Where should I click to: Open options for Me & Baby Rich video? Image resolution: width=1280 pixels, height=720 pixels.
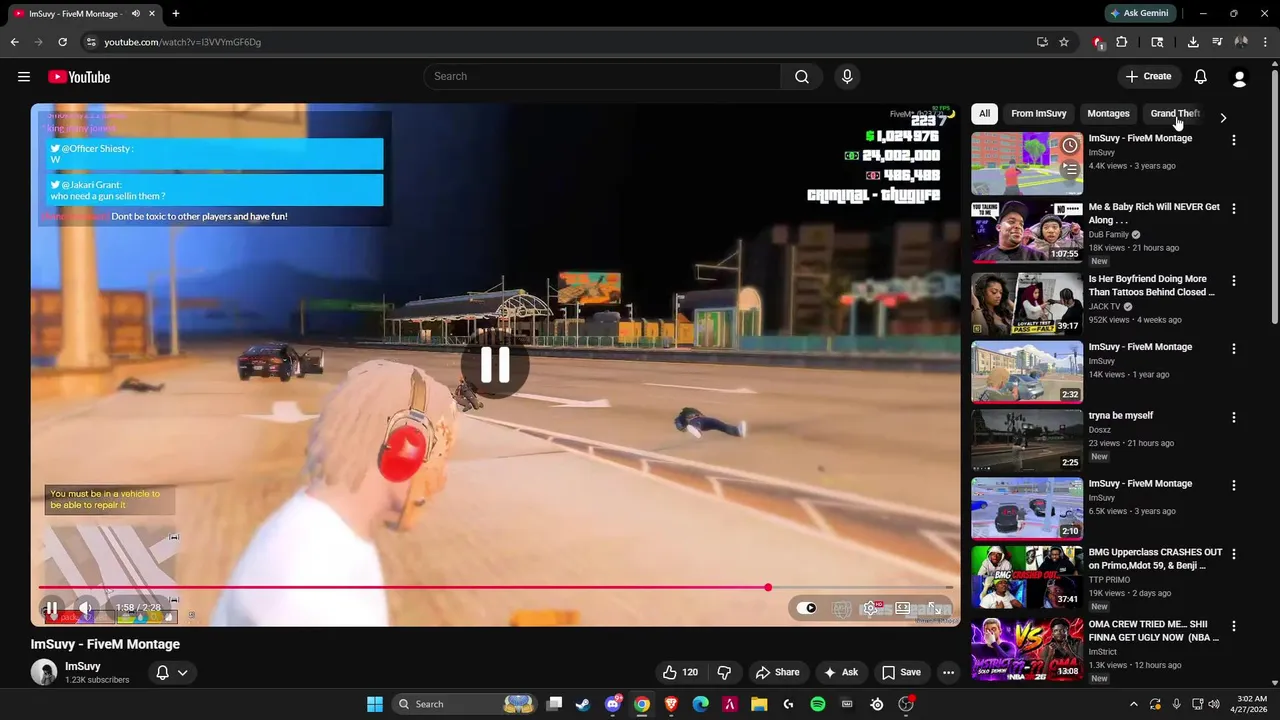pos(1233,209)
